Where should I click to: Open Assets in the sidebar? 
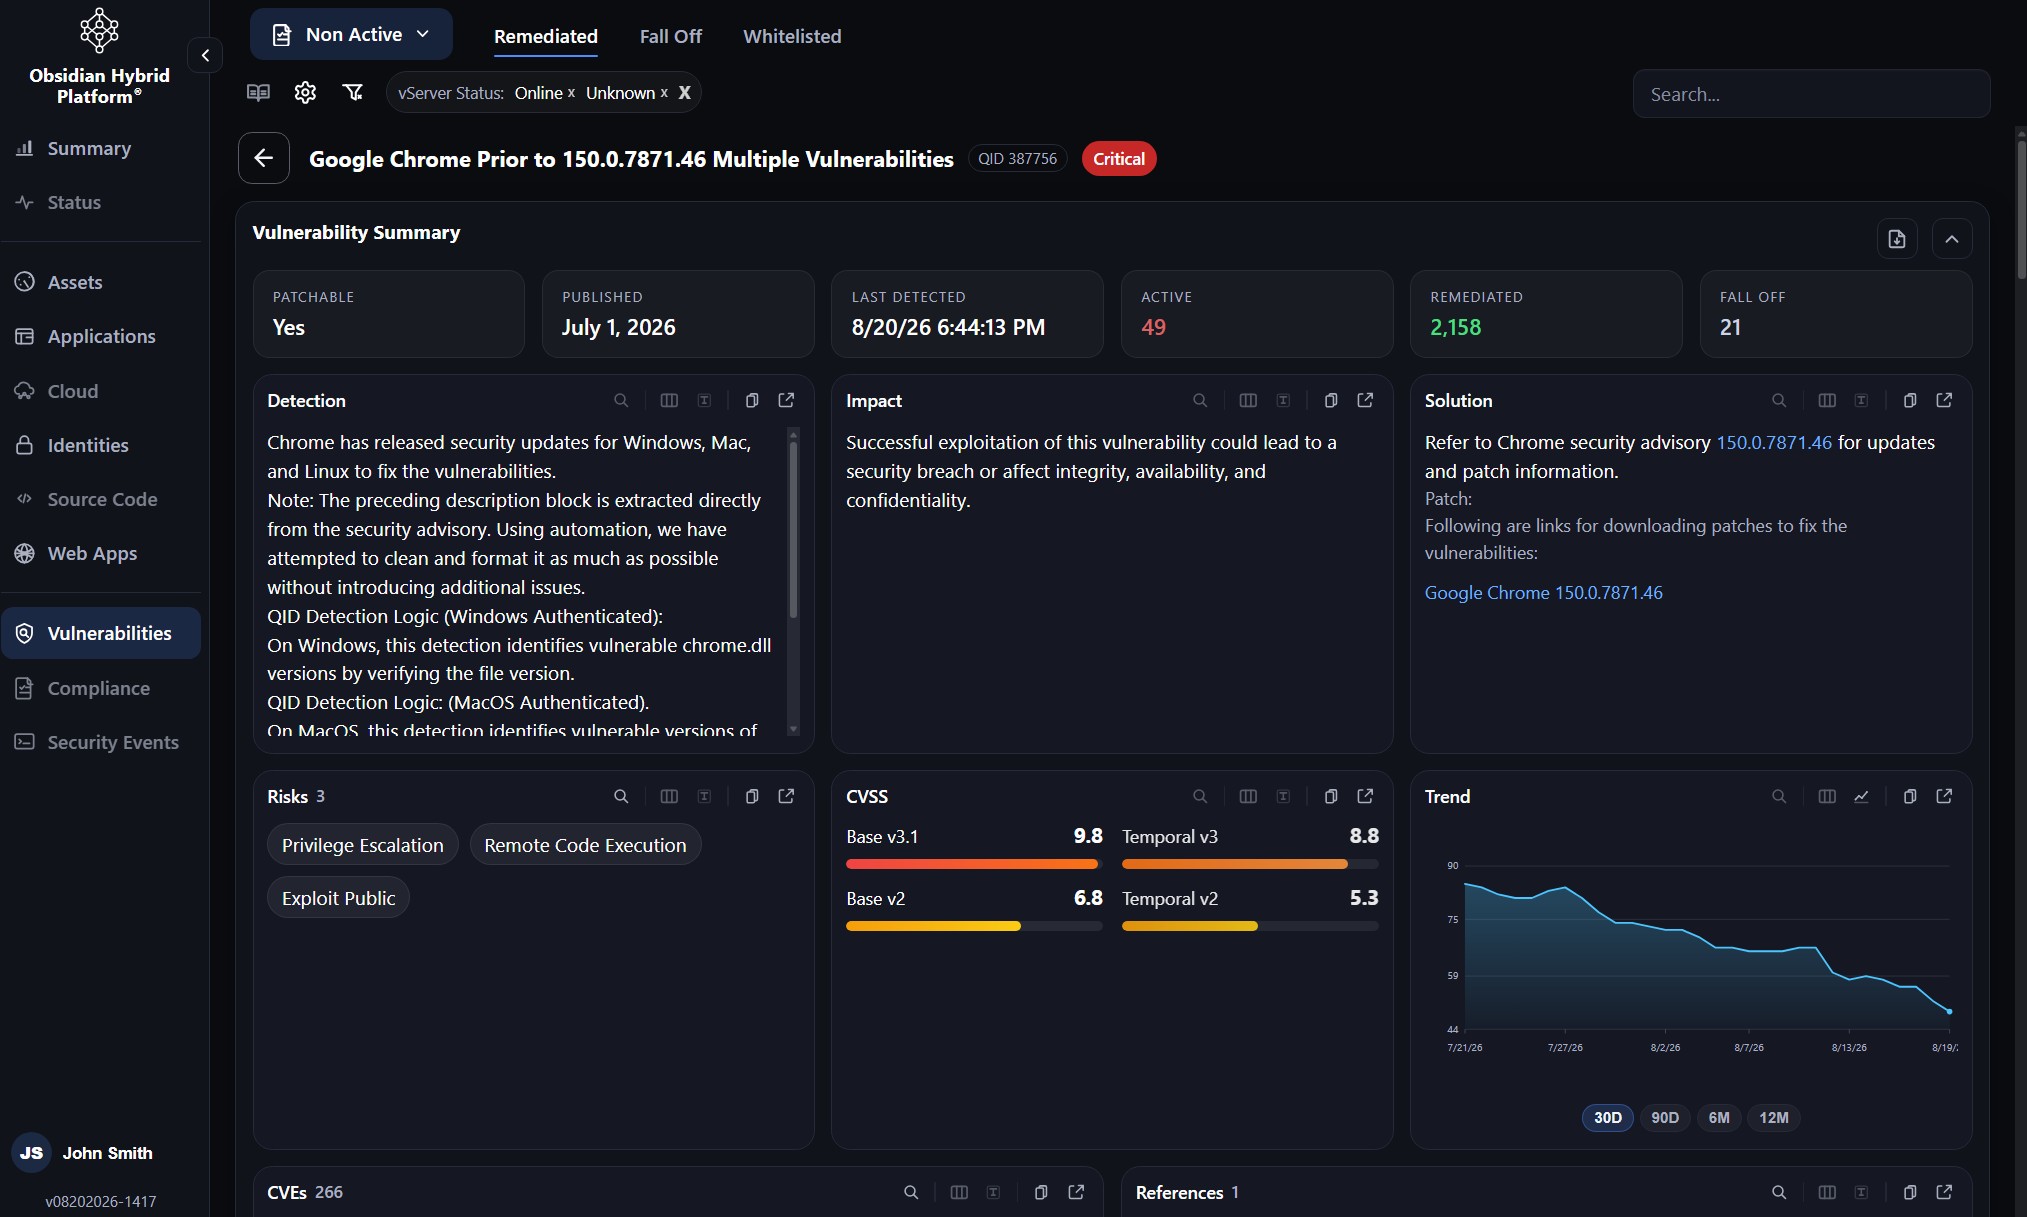click(101, 282)
